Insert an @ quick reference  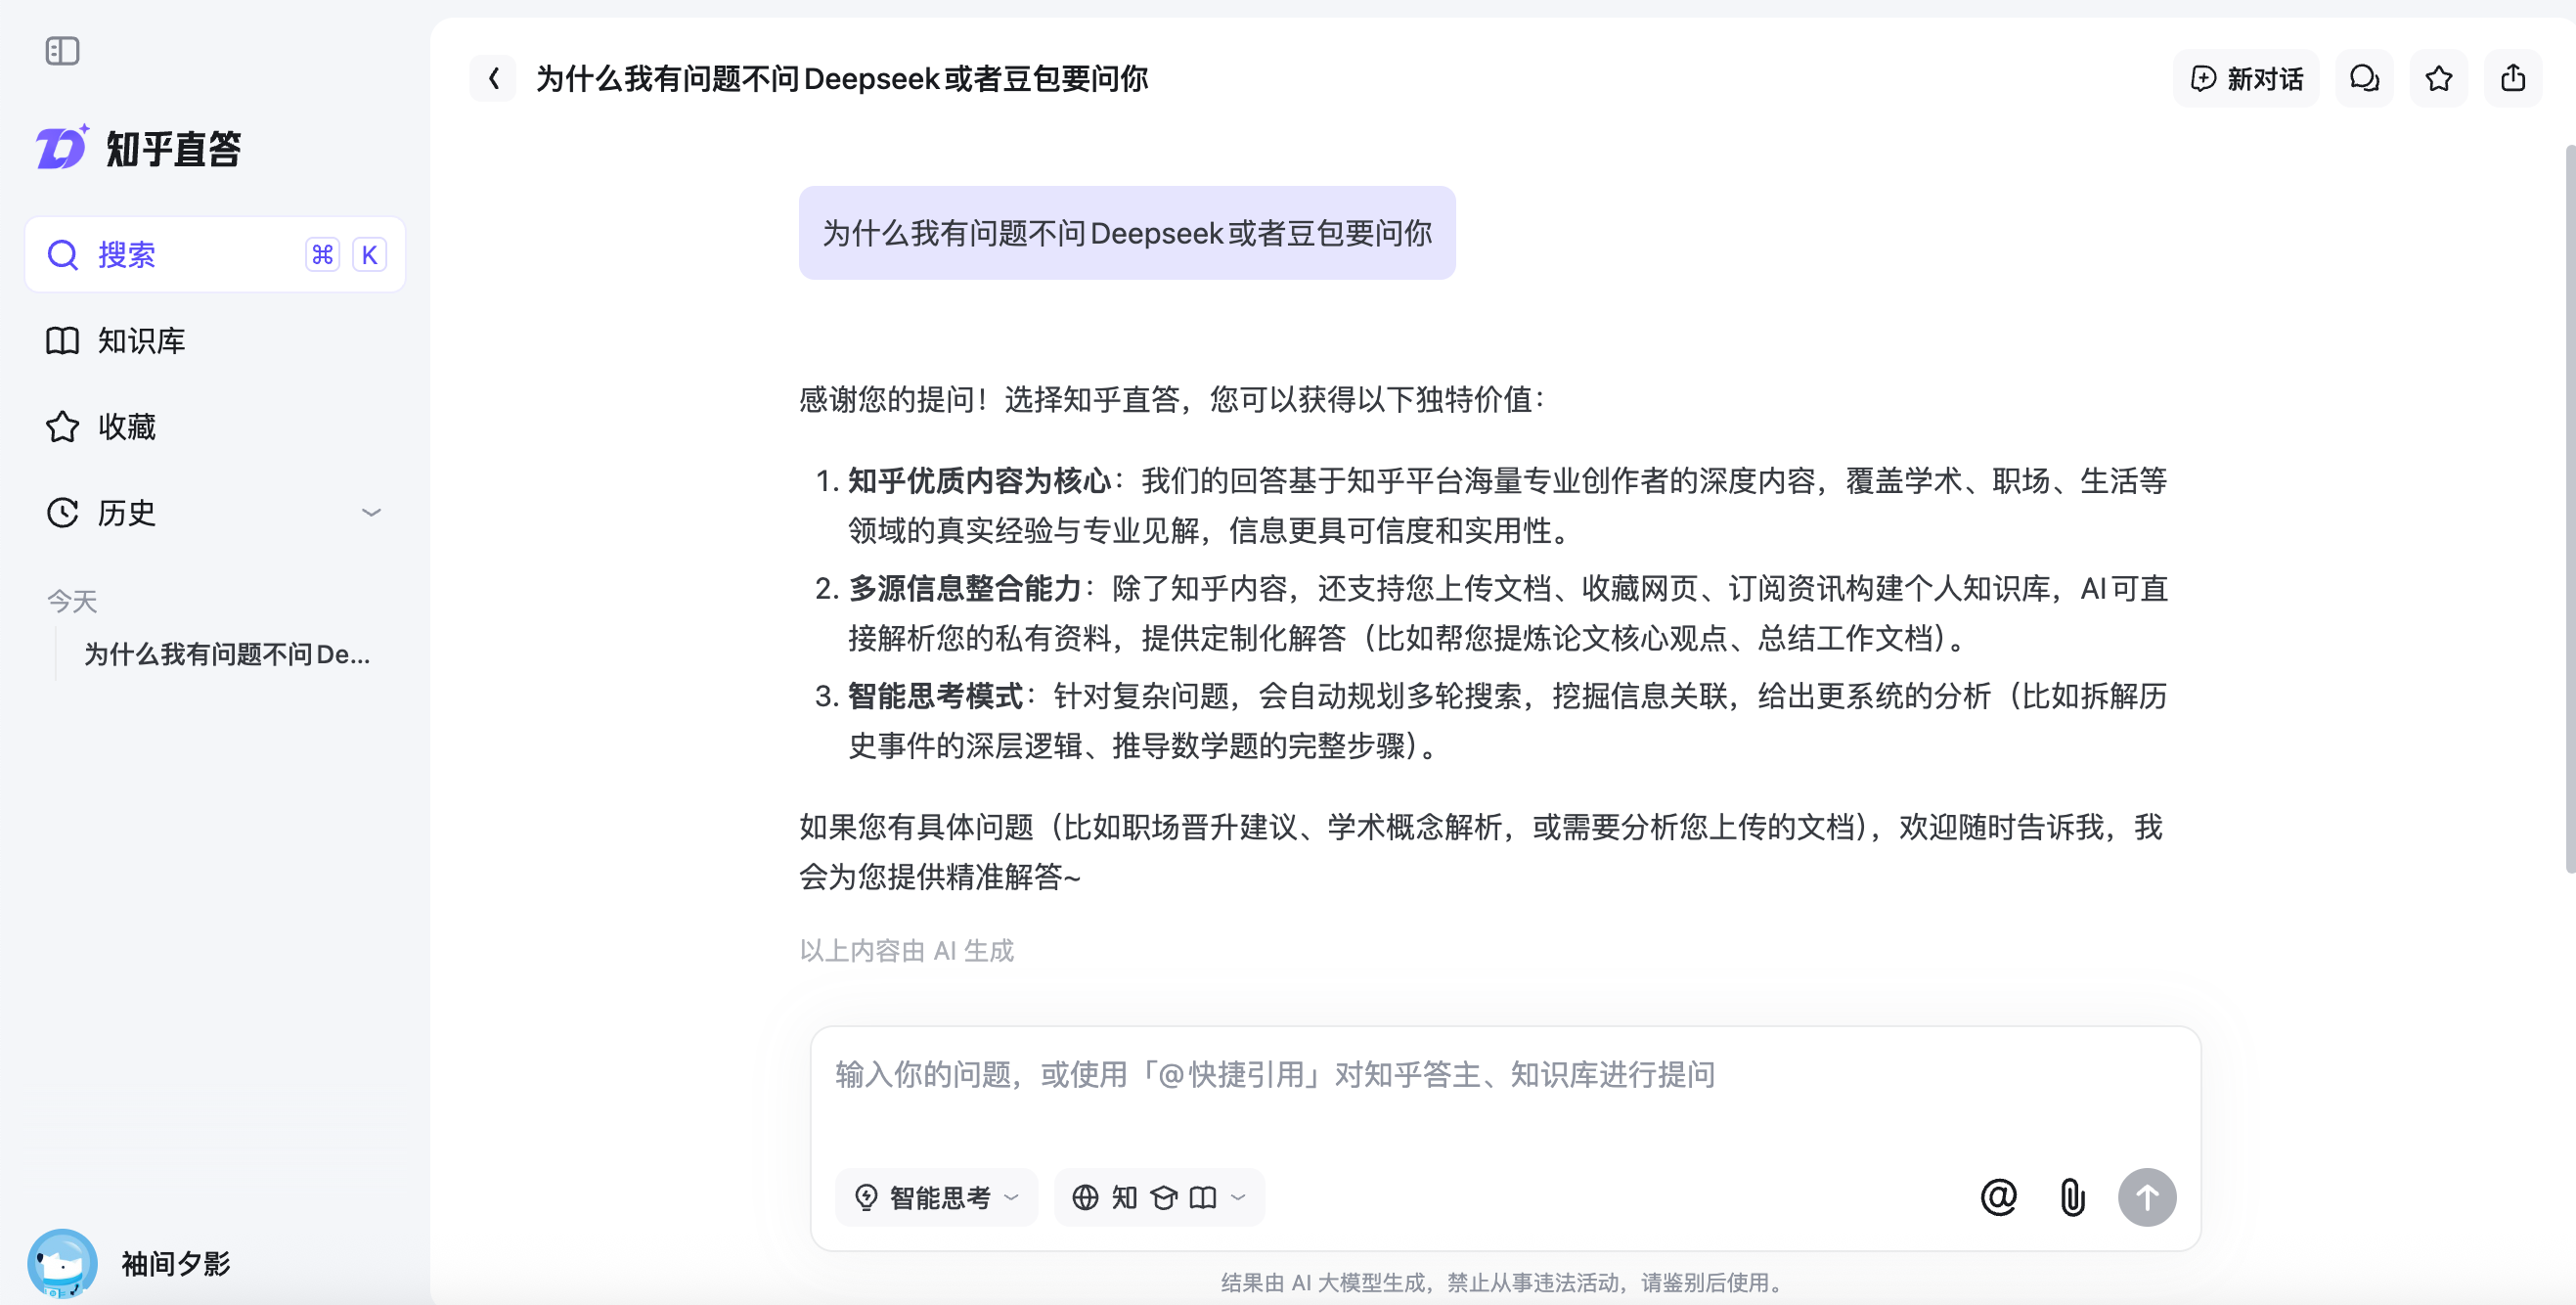click(1998, 1196)
